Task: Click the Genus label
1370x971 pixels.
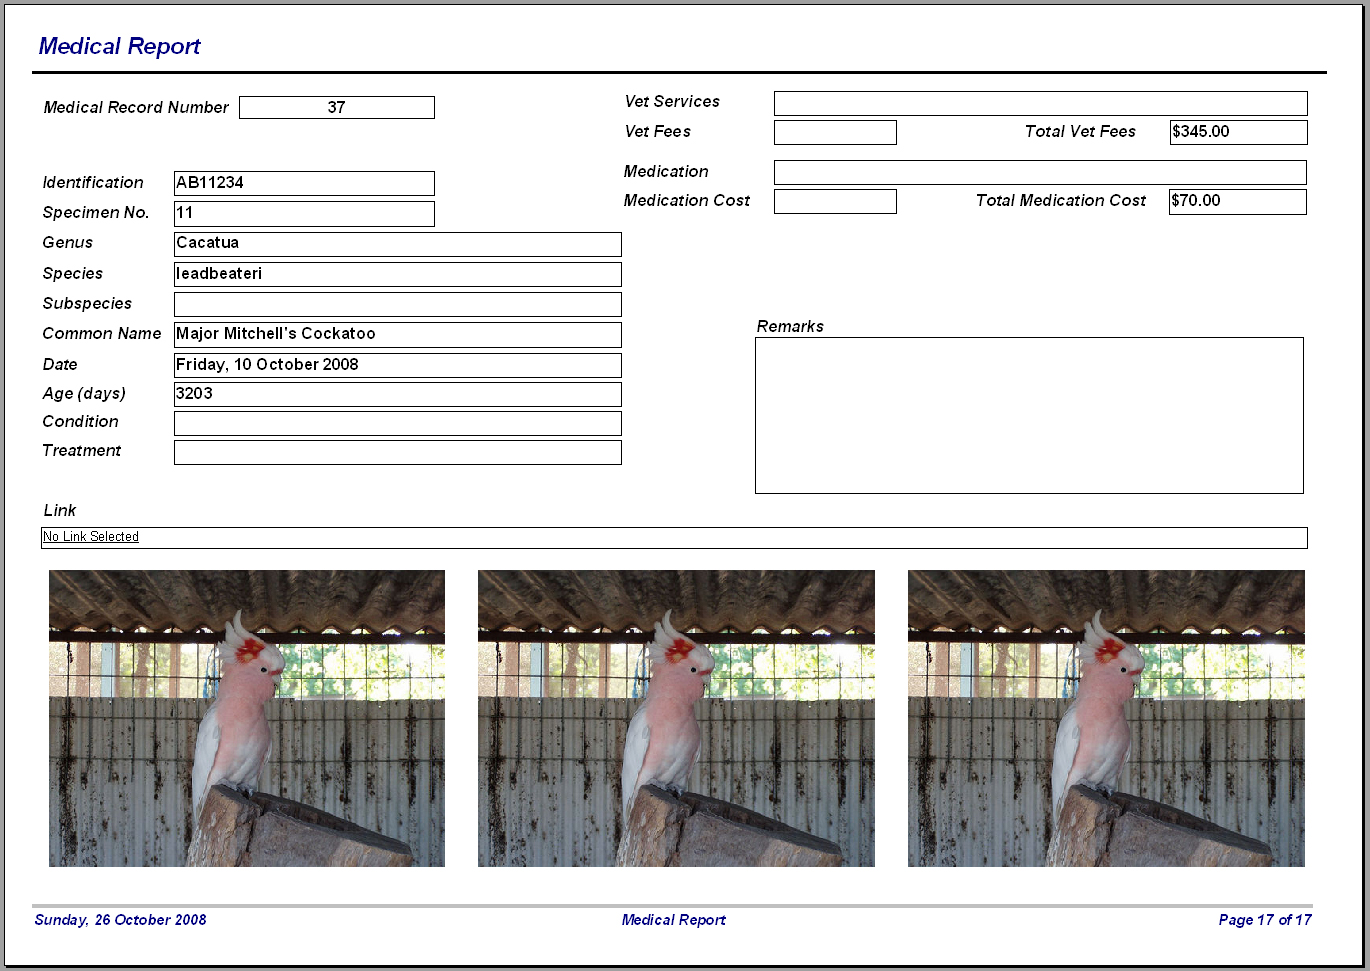Action: [x=67, y=242]
